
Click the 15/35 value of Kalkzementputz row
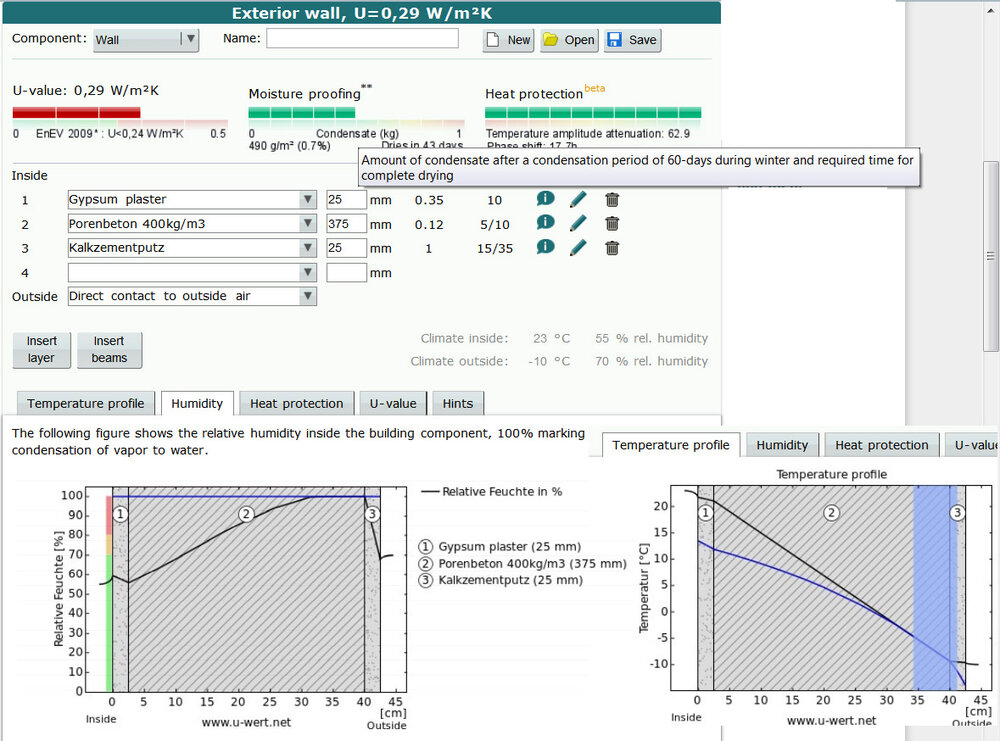(495, 249)
